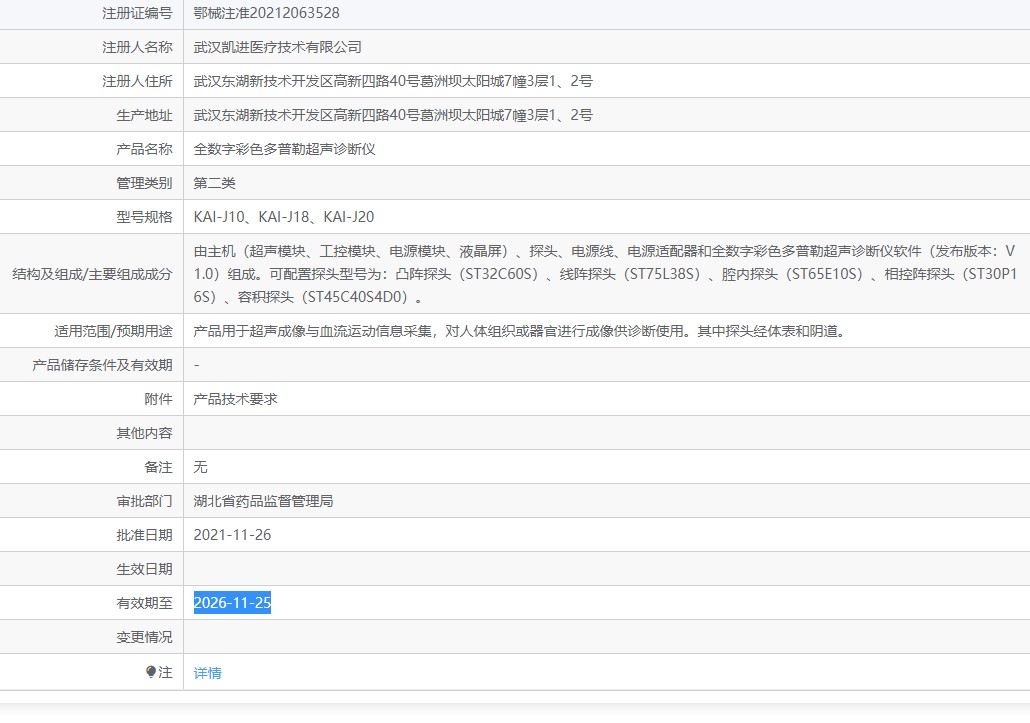Select product name 全数字彩色多普勒超声诊断仪

click(284, 149)
